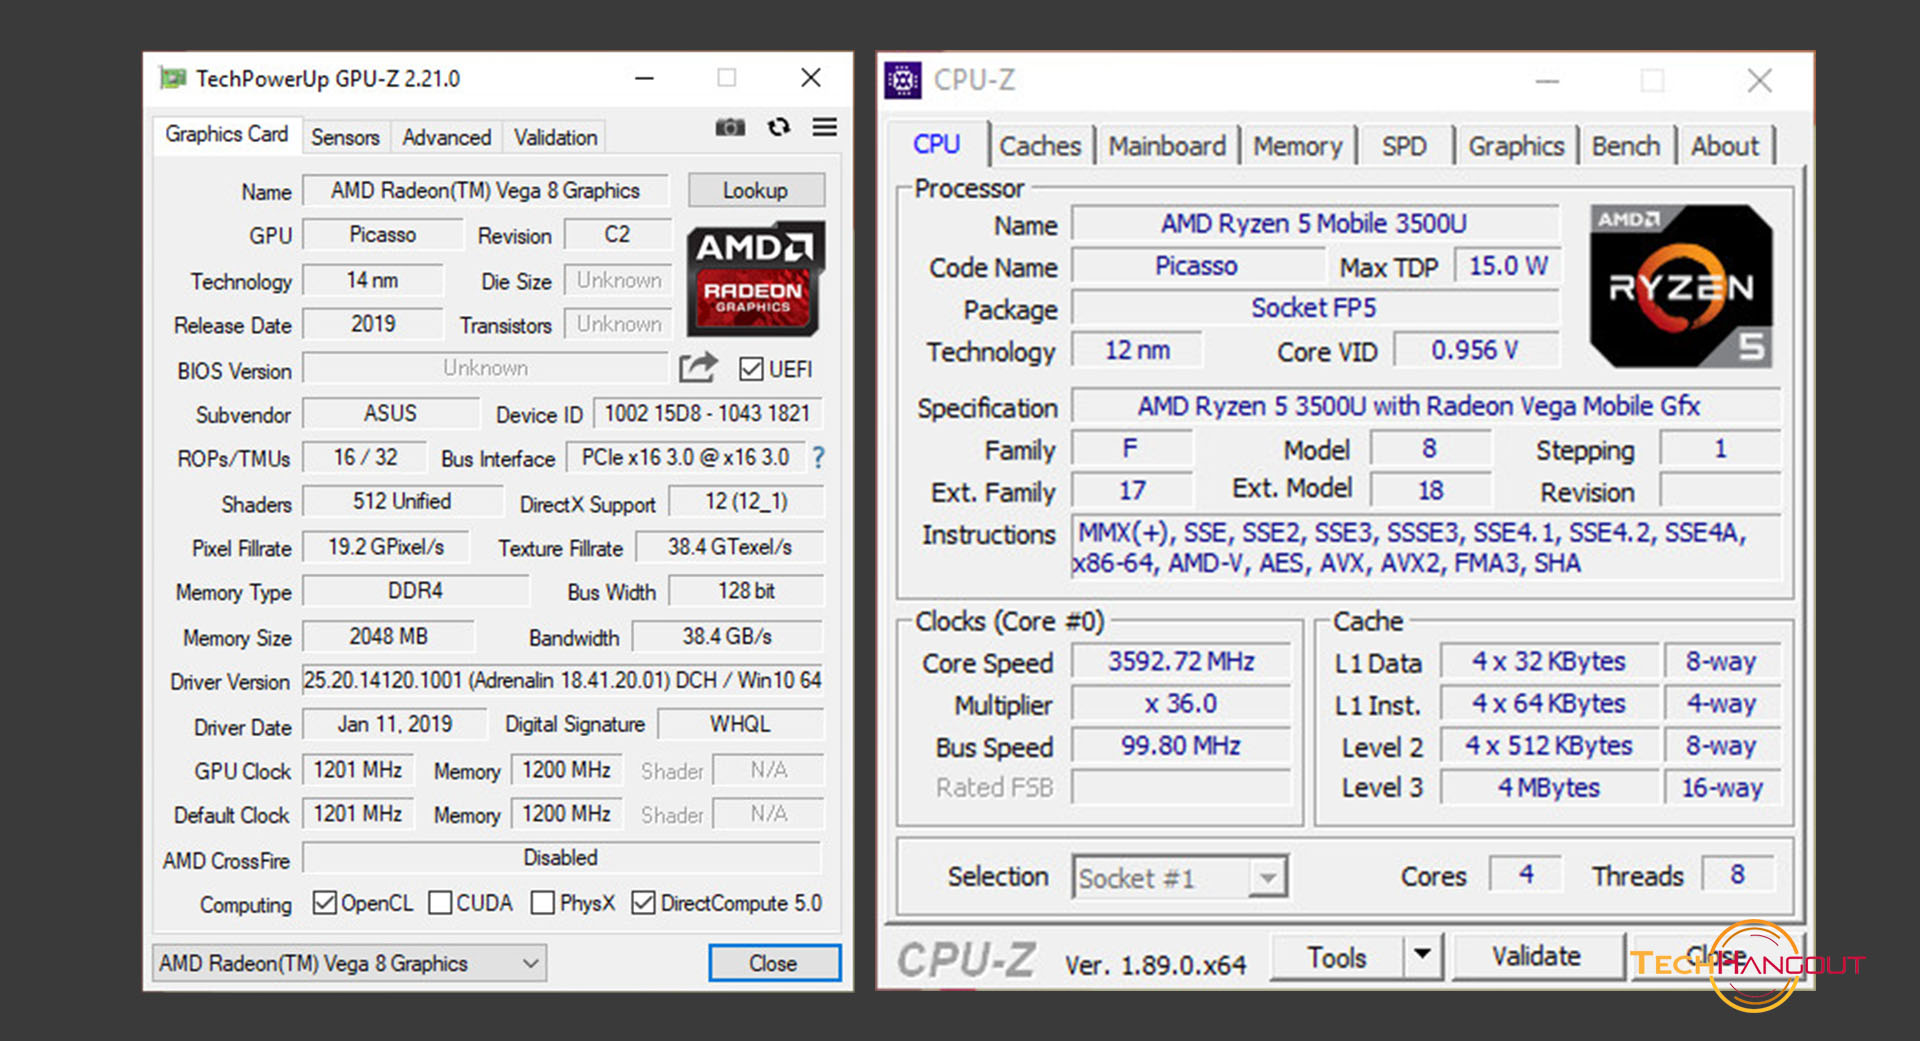Switch to the Advanced tab in GPU-Z

click(446, 137)
